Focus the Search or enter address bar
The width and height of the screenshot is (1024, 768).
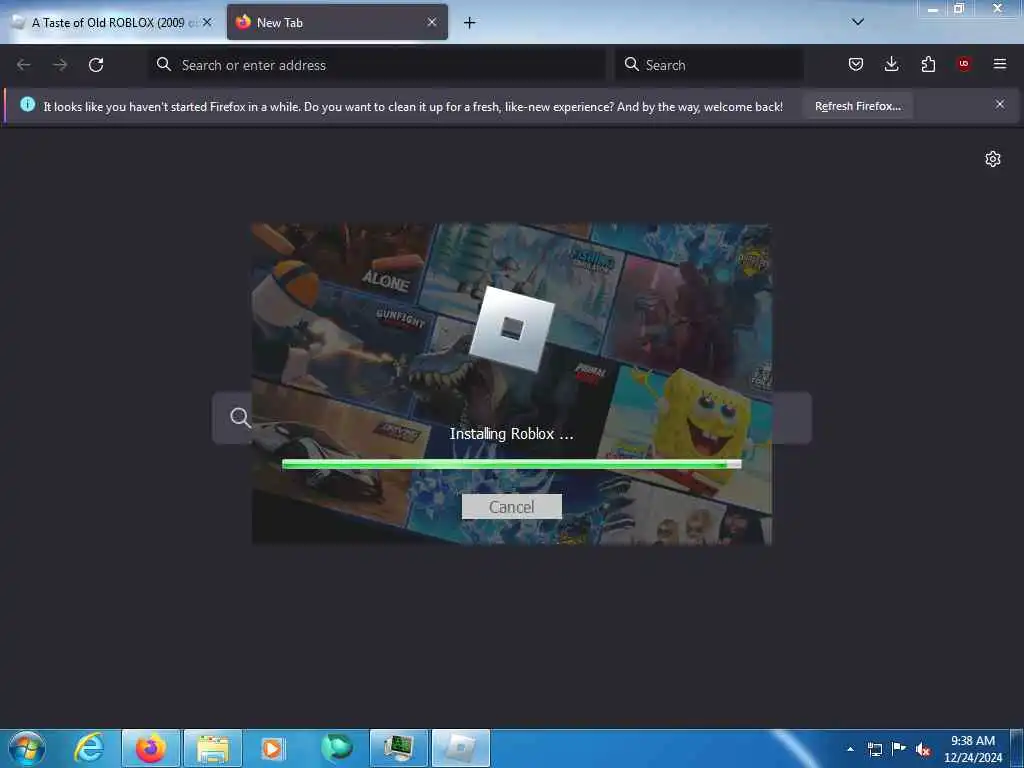click(377, 65)
